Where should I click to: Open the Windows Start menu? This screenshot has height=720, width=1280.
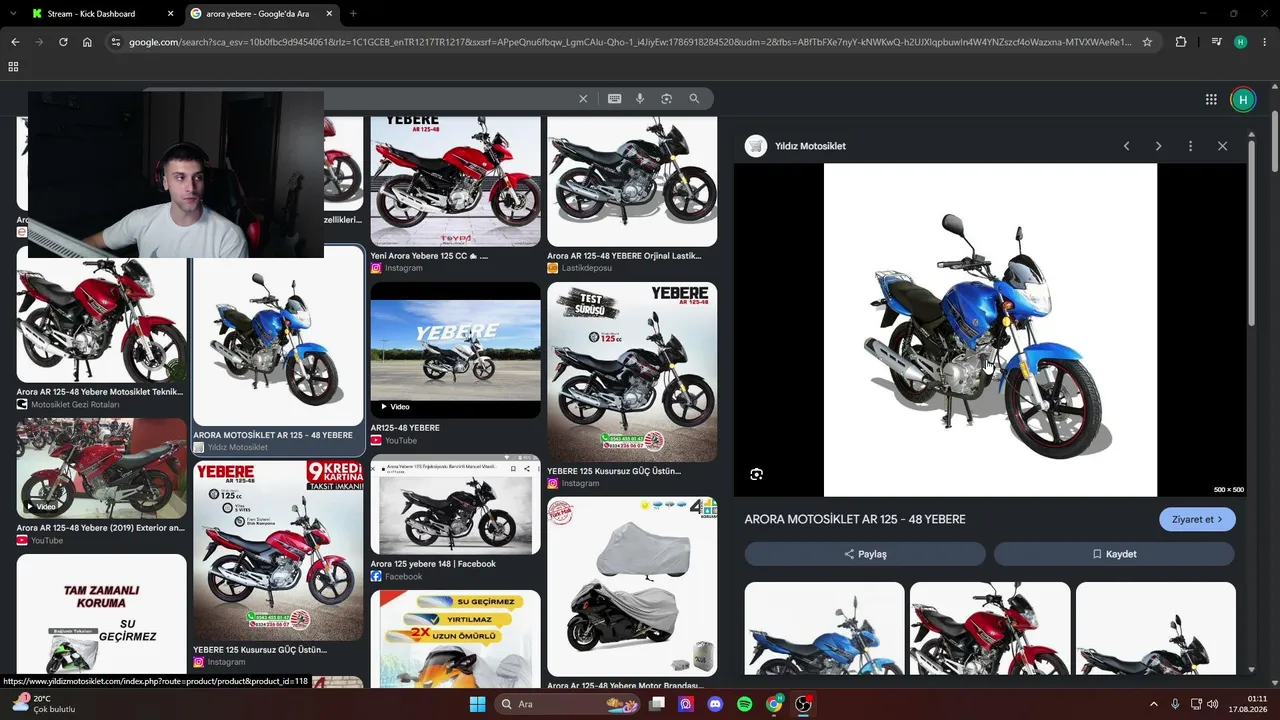click(477, 704)
